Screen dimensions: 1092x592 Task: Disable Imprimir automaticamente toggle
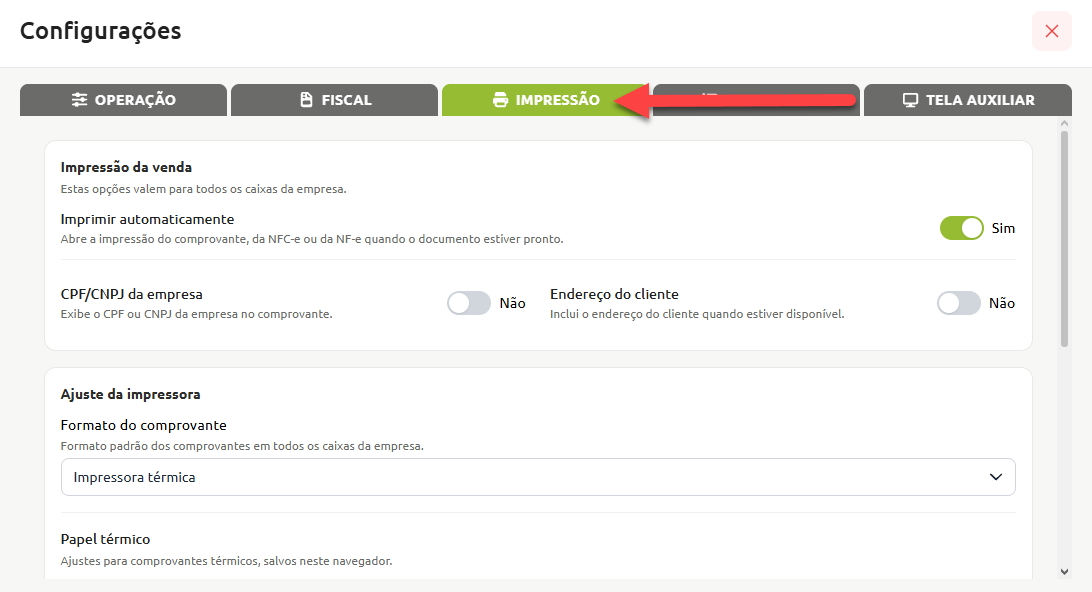coord(961,228)
